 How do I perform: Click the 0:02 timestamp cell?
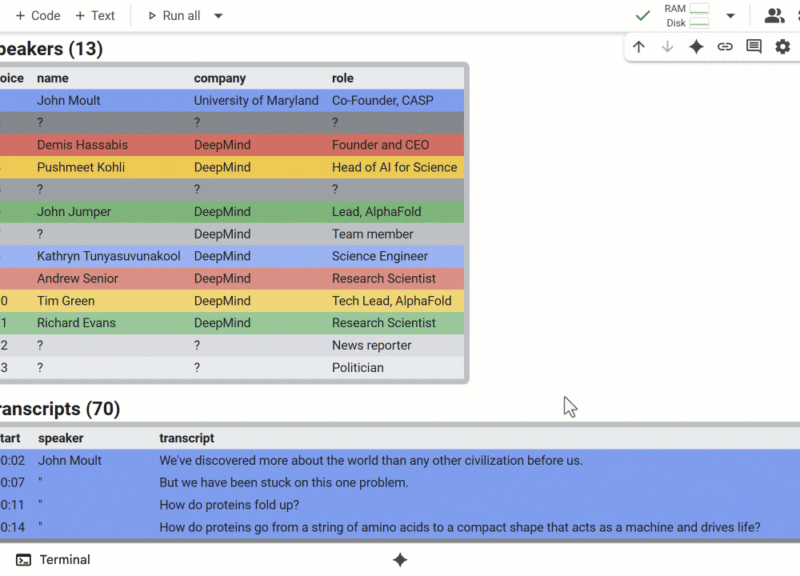point(12,461)
